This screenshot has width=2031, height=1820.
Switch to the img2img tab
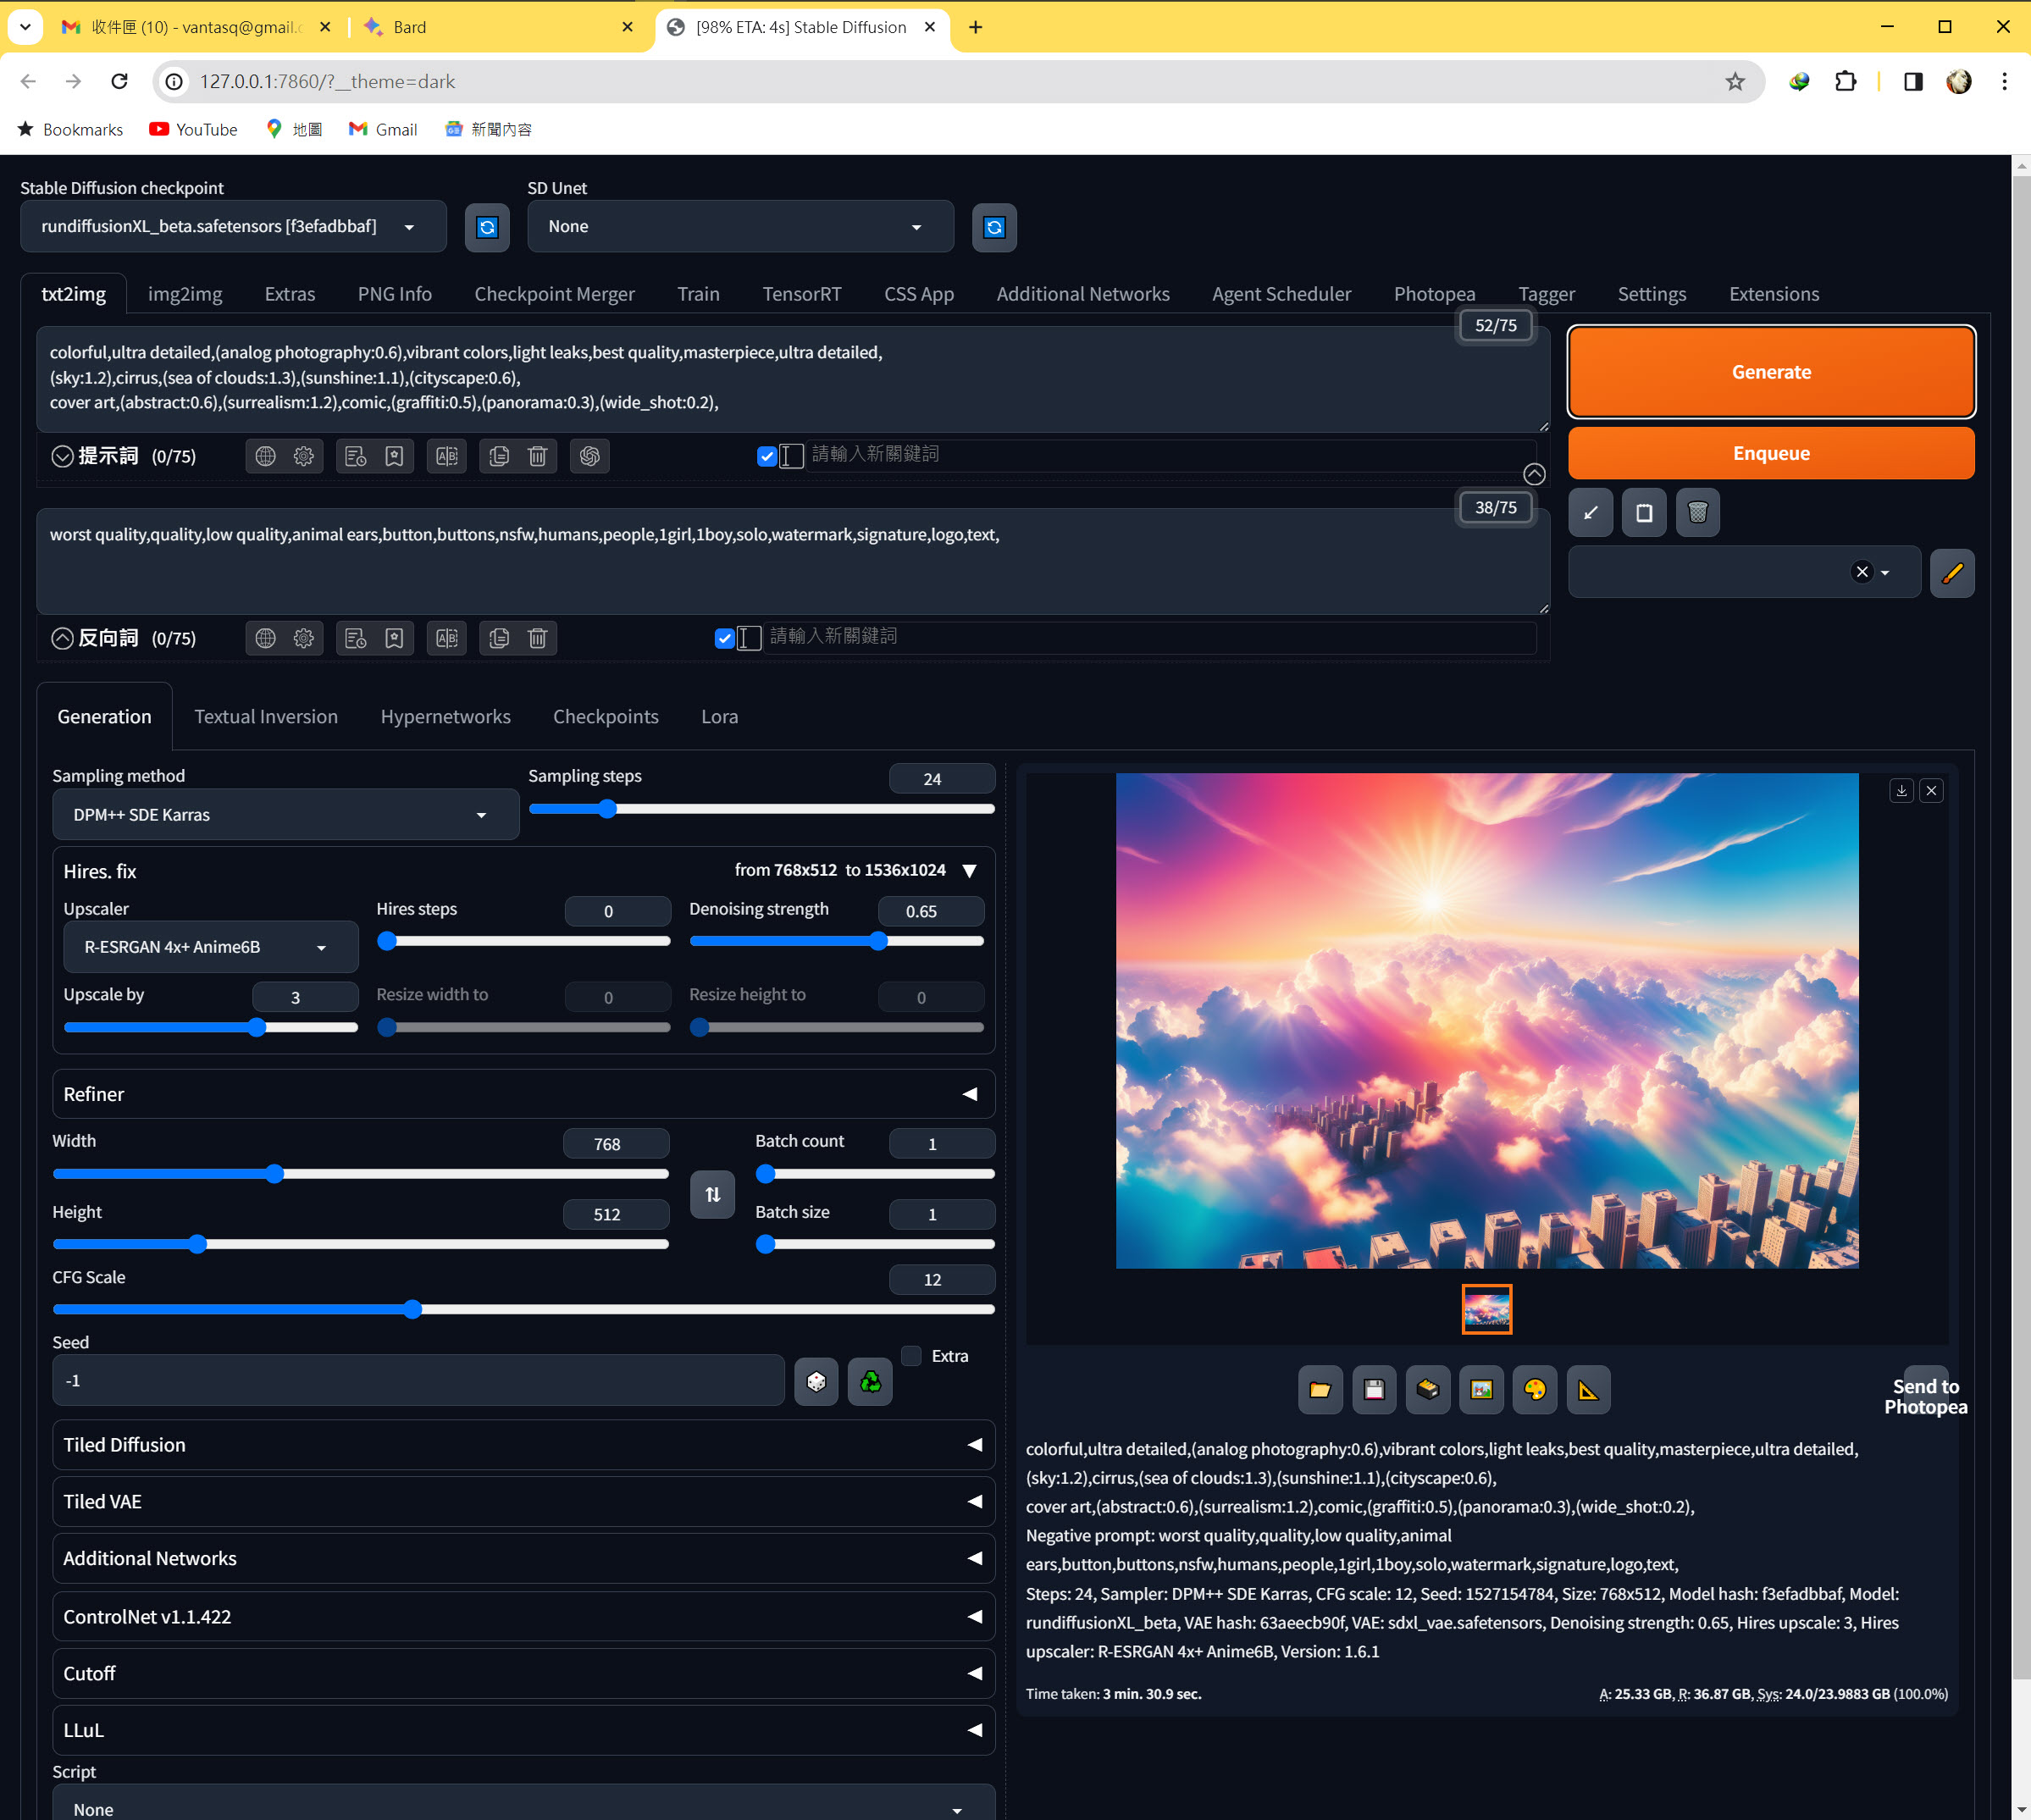tap(185, 294)
